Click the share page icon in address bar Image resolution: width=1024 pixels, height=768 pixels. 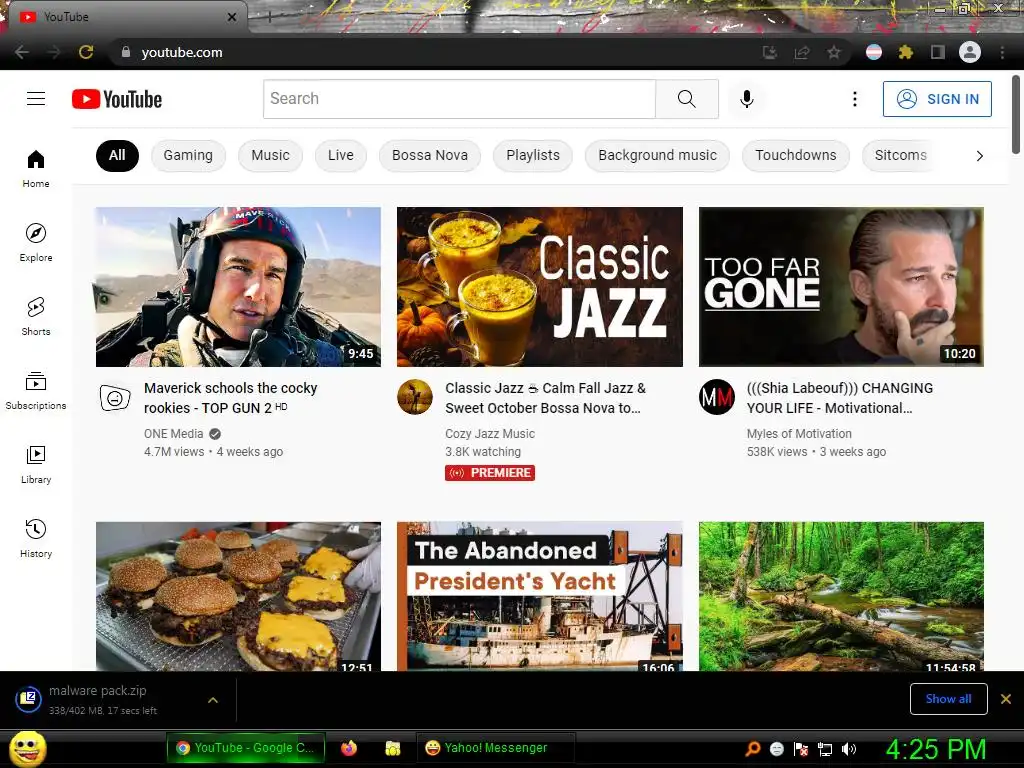point(802,52)
